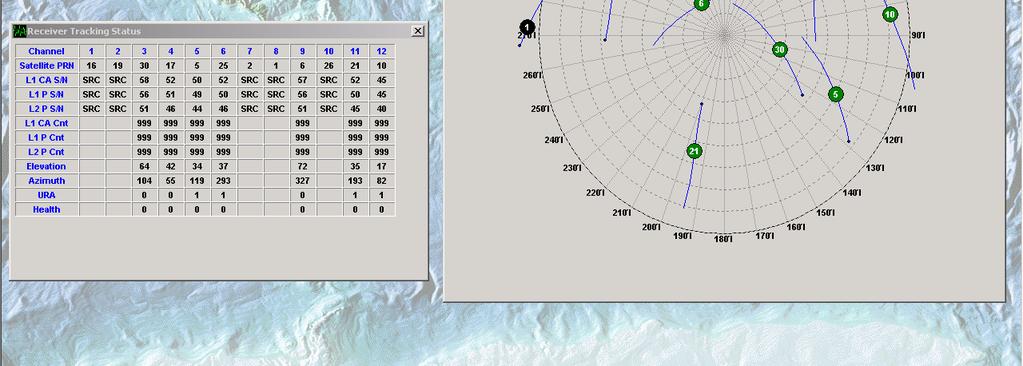Click the URA row label
This screenshot has height=366, width=1023.
click(x=46, y=194)
